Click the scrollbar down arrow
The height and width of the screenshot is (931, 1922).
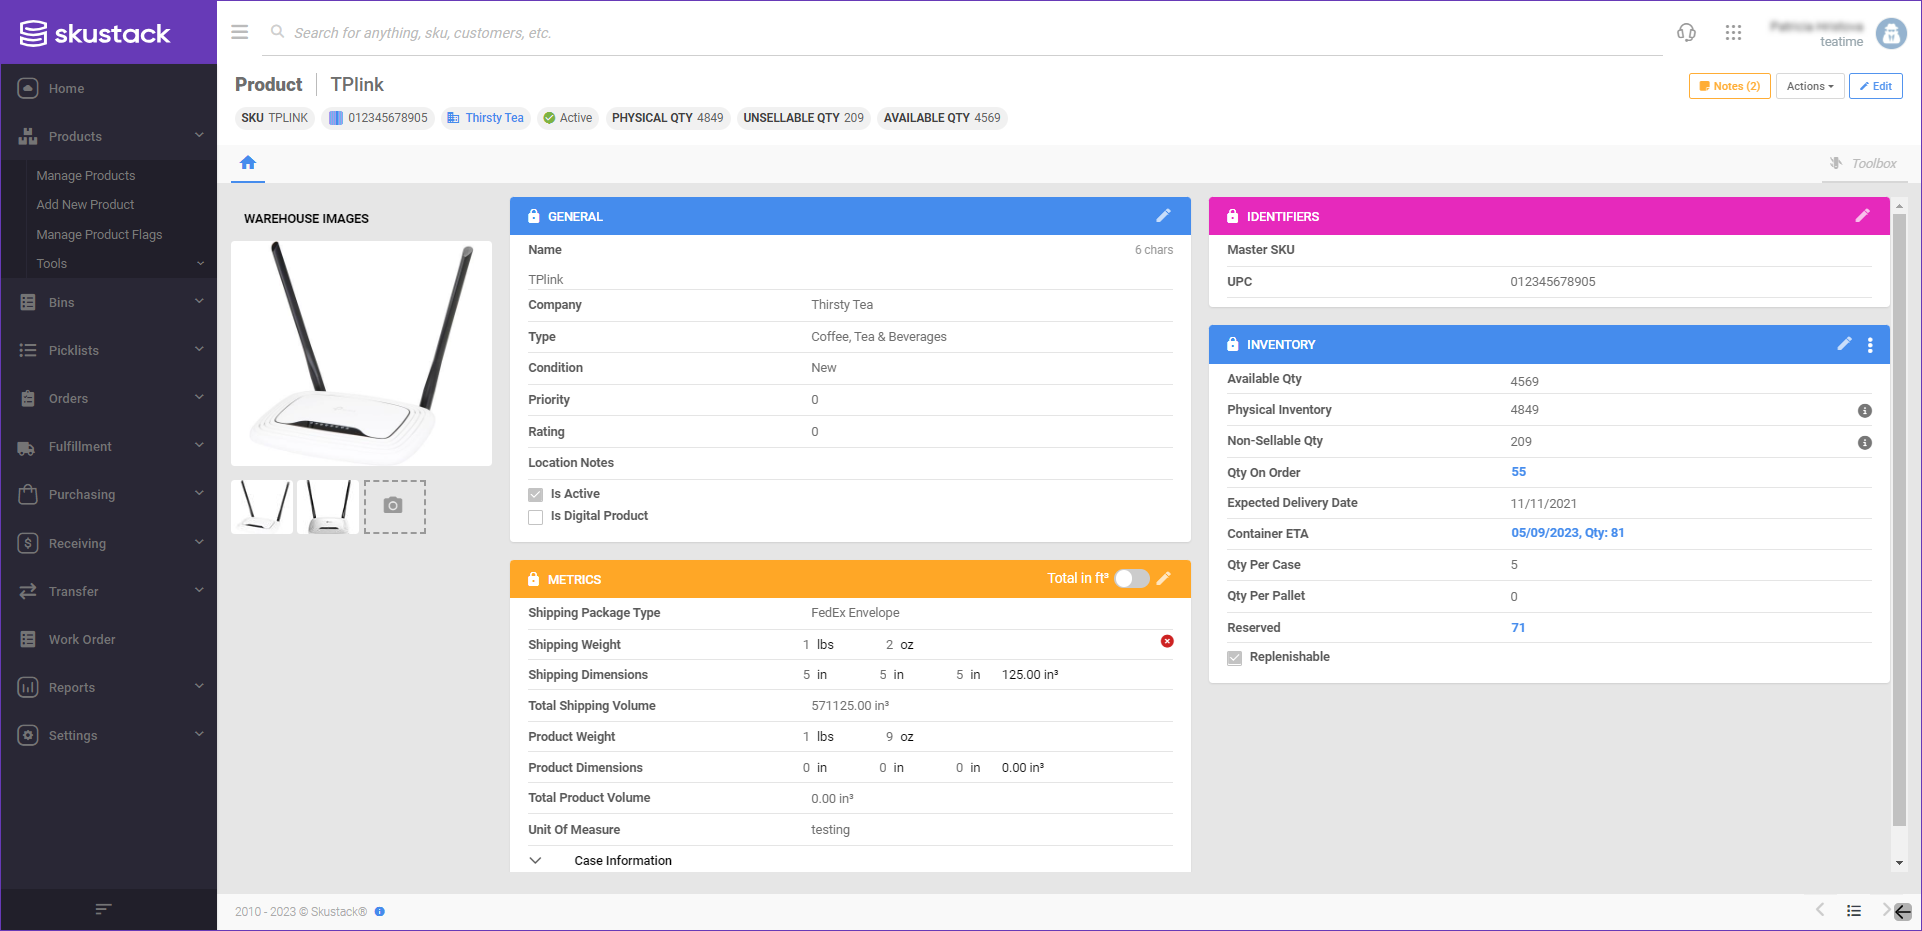point(1899,863)
